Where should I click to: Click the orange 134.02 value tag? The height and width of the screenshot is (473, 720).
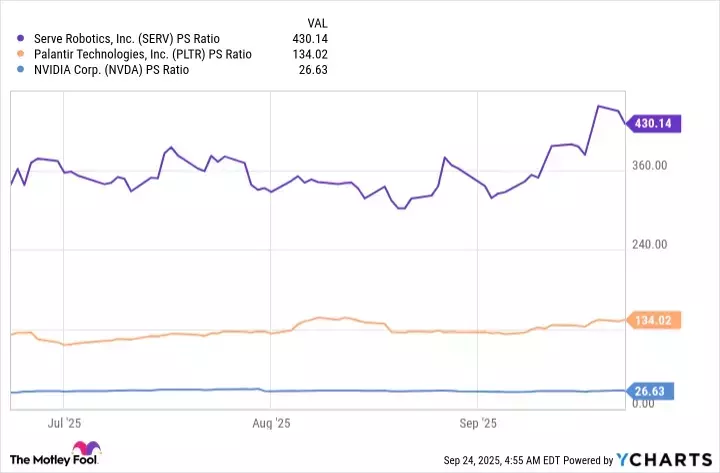point(654,320)
